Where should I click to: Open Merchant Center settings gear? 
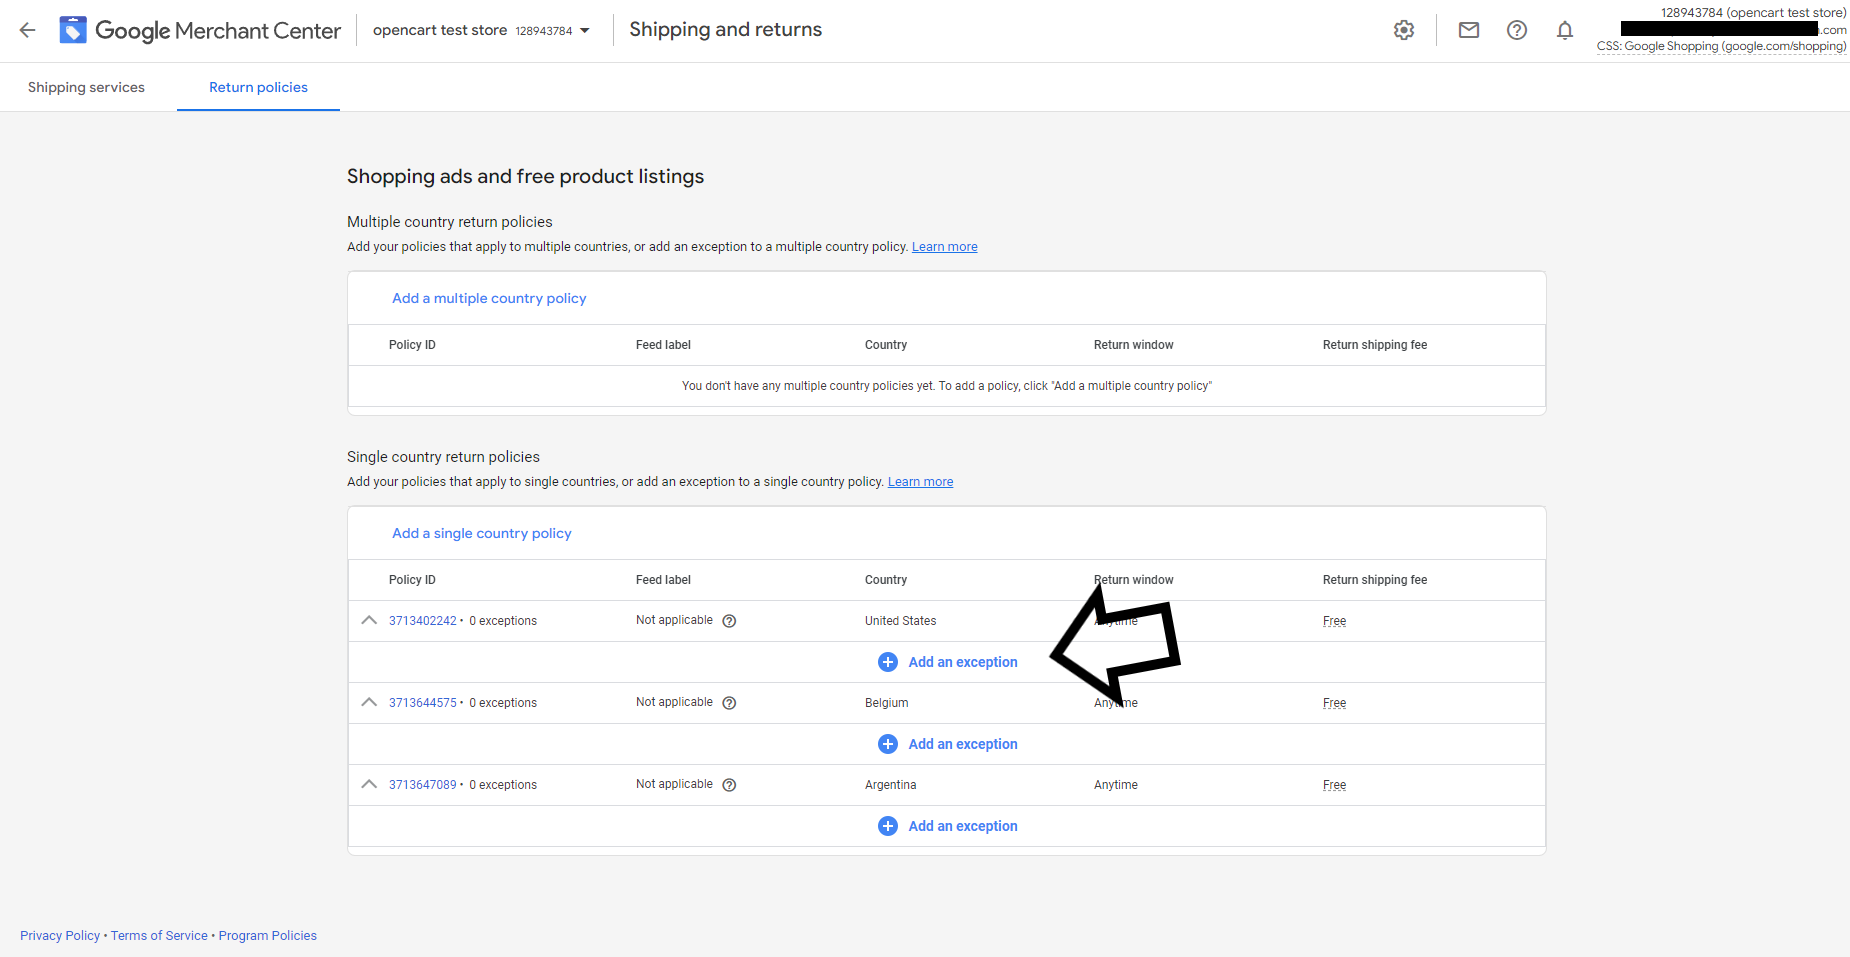coord(1404,30)
